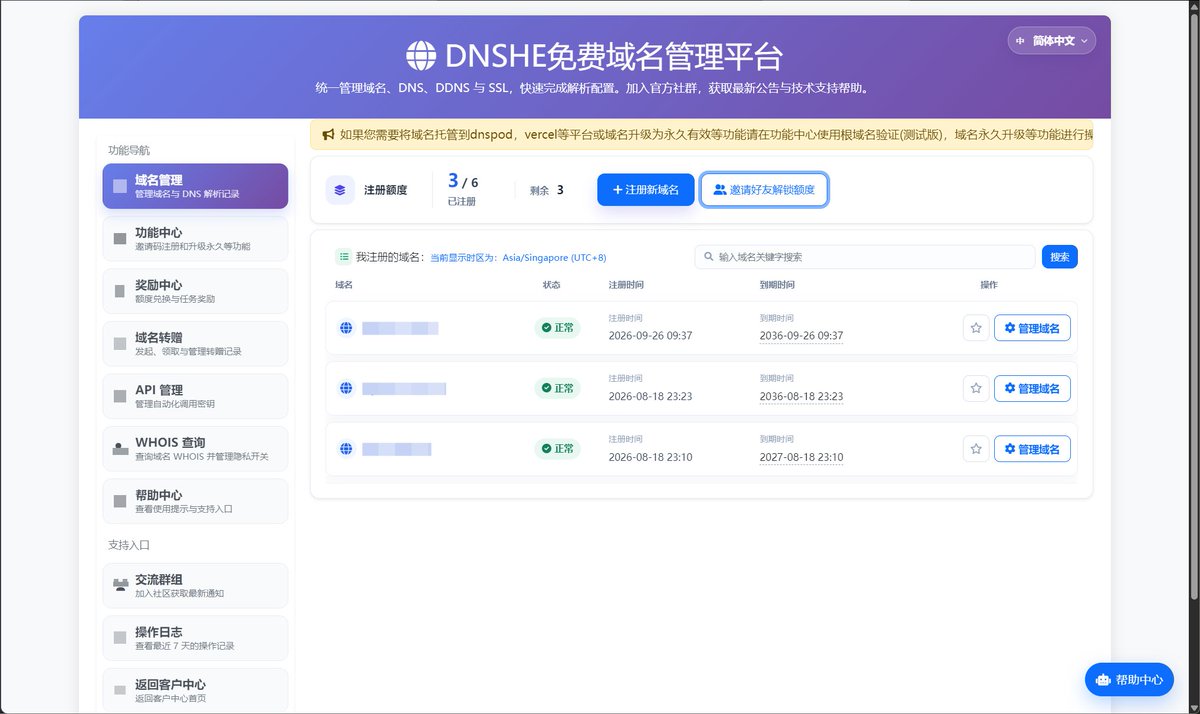Viewport: 1200px width, 714px height.
Task: Star the domain expiring 2027-08-18 23:10
Action: [x=976, y=449]
